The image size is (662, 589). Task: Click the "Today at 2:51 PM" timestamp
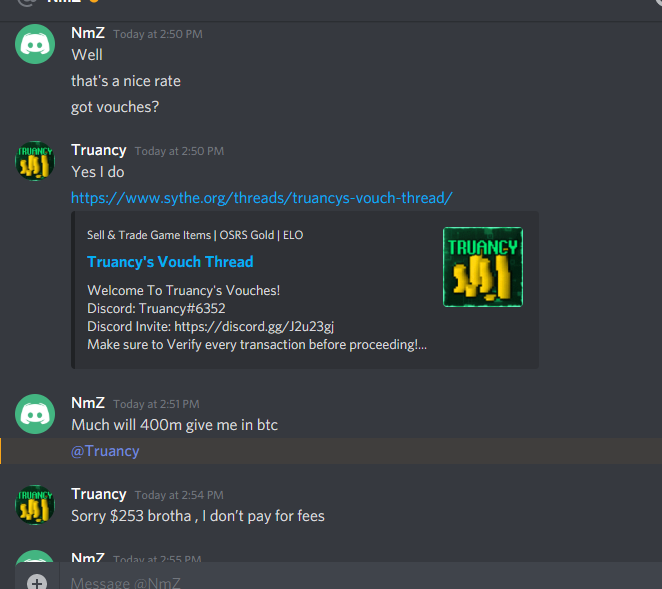coord(156,404)
